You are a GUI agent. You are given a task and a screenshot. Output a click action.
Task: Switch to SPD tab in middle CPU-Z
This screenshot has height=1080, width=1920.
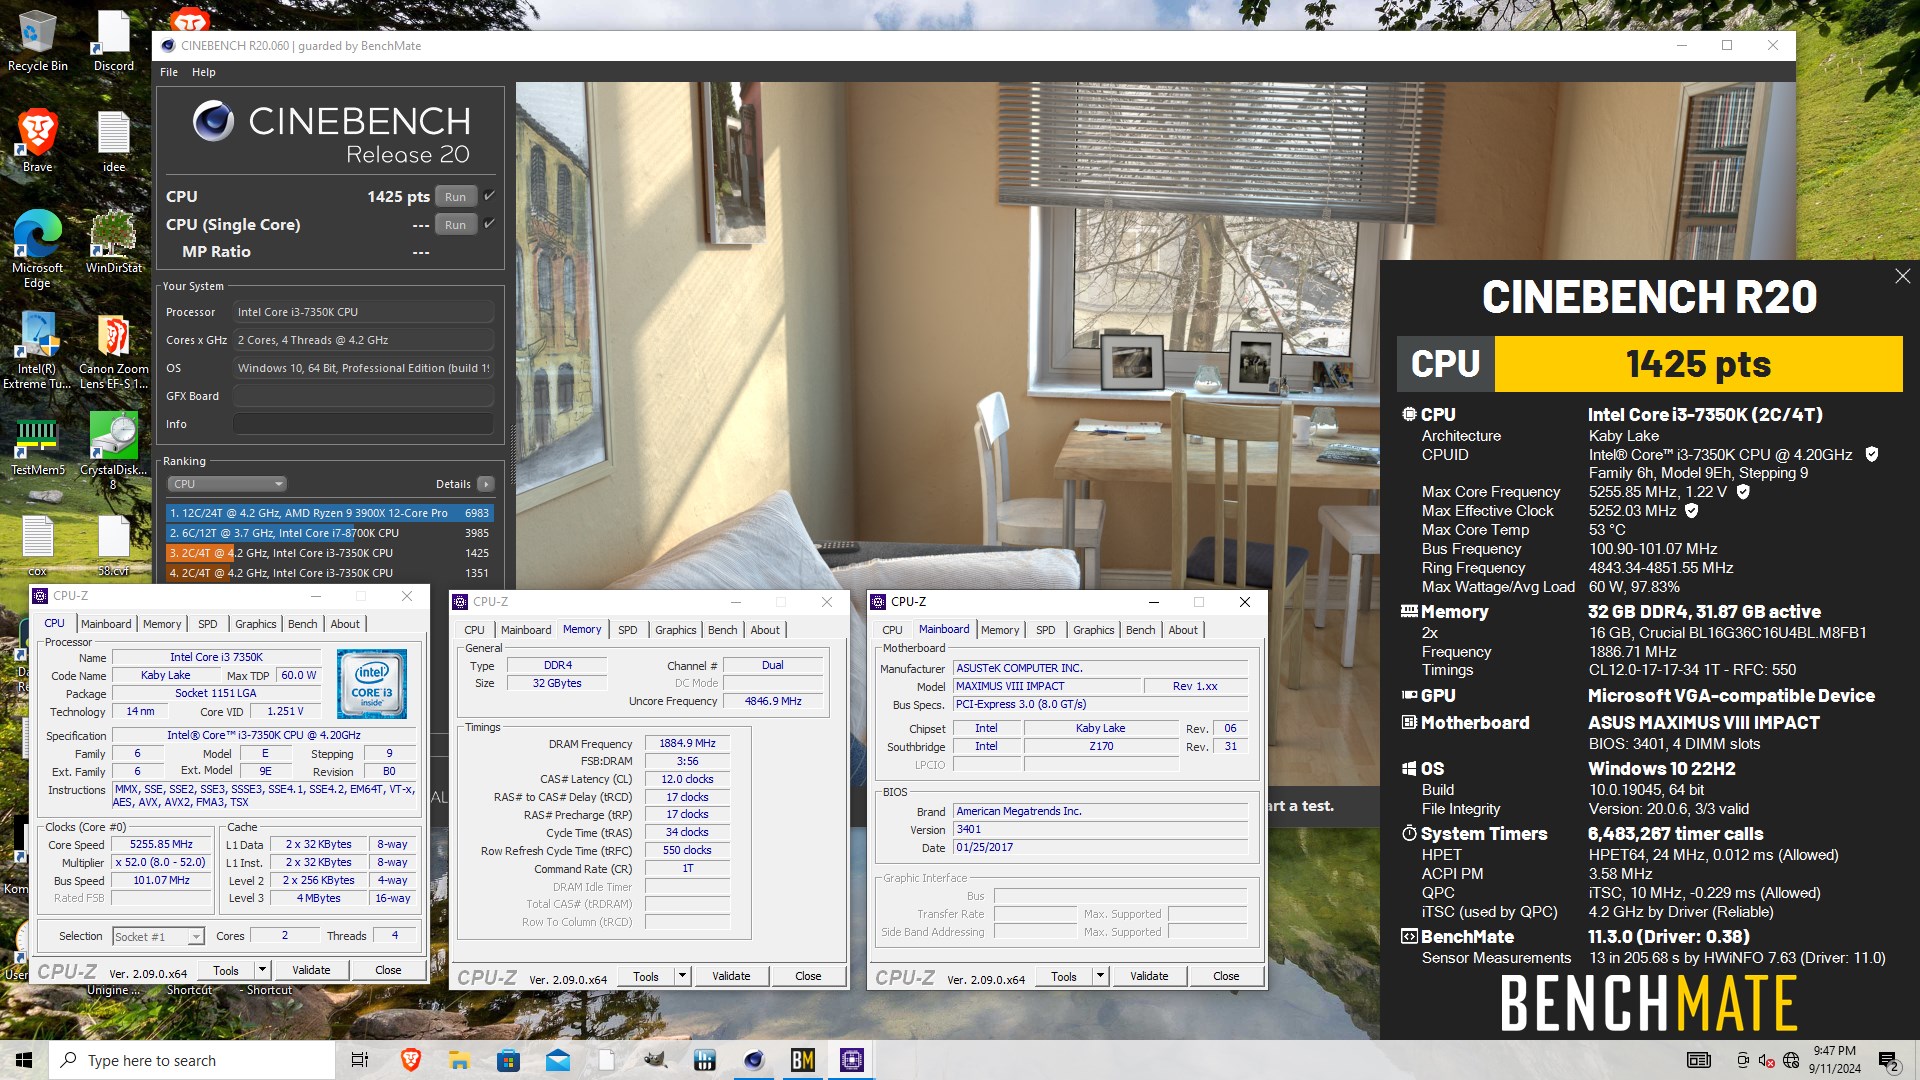click(x=627, y=630)
